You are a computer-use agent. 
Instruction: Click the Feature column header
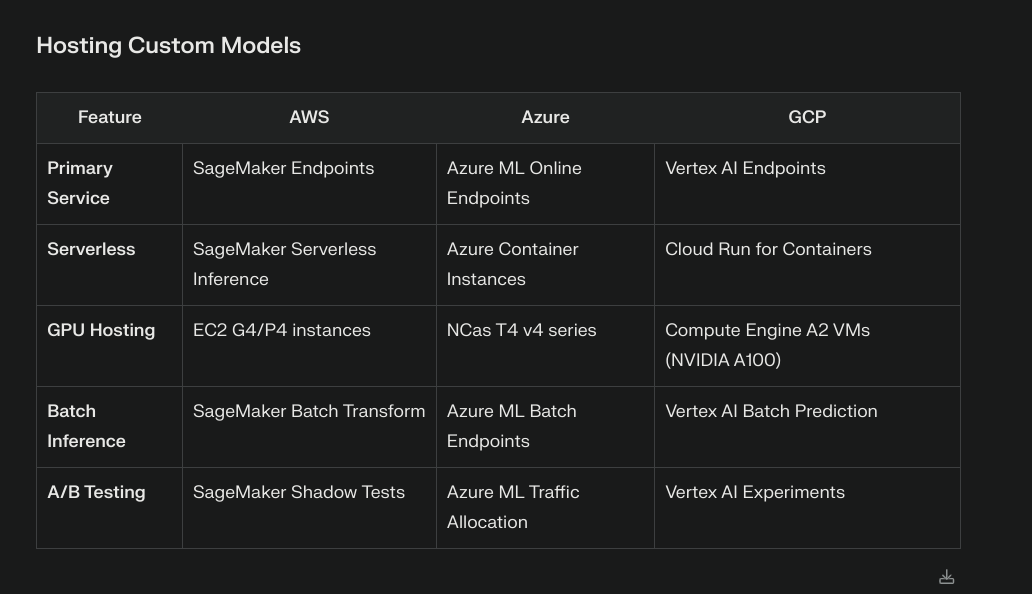[109, 118]
